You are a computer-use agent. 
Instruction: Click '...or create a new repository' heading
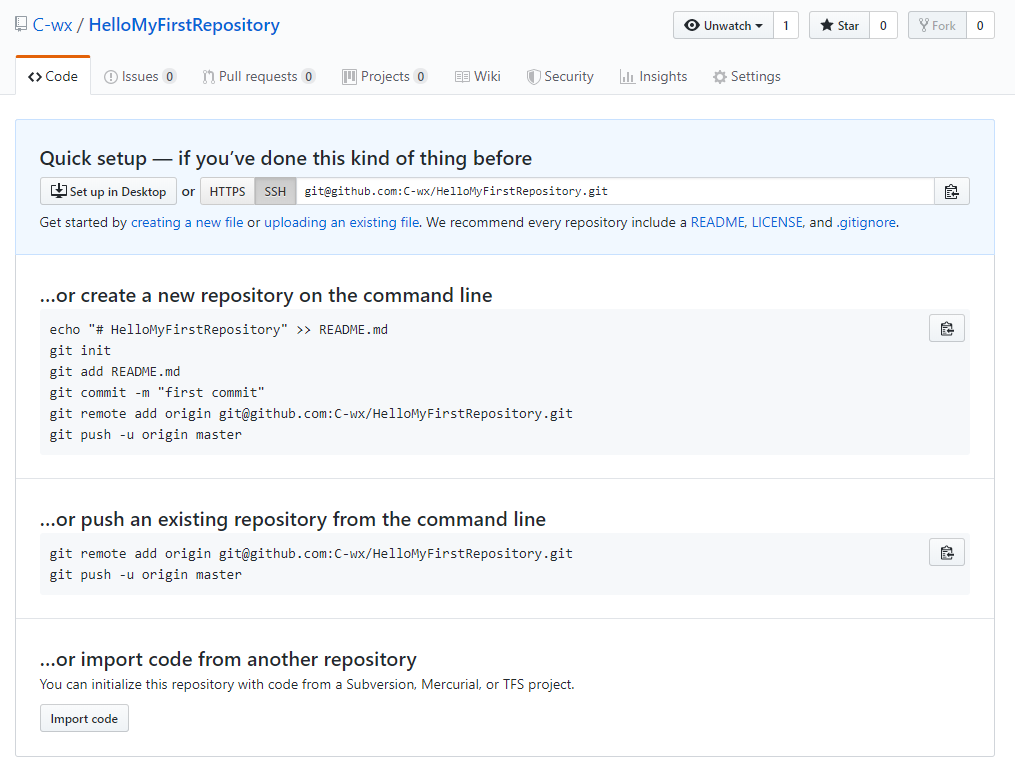(x=266, y=296)
